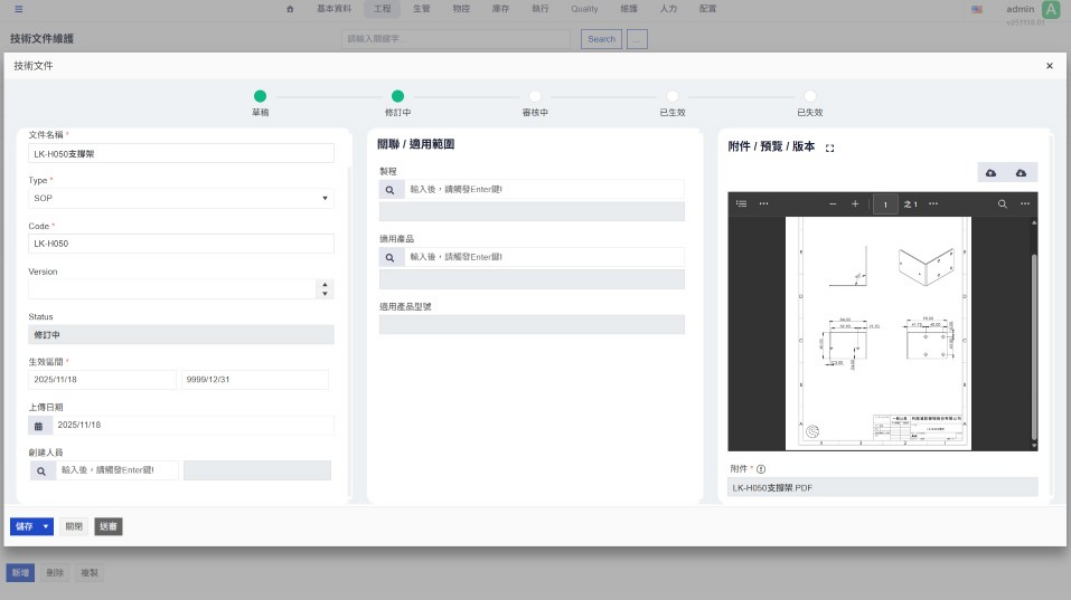Toggle the PDF viewer sidebar list icon
Image resolution: width=1071 pixels, height=600 pixels.
click(741, 204)
